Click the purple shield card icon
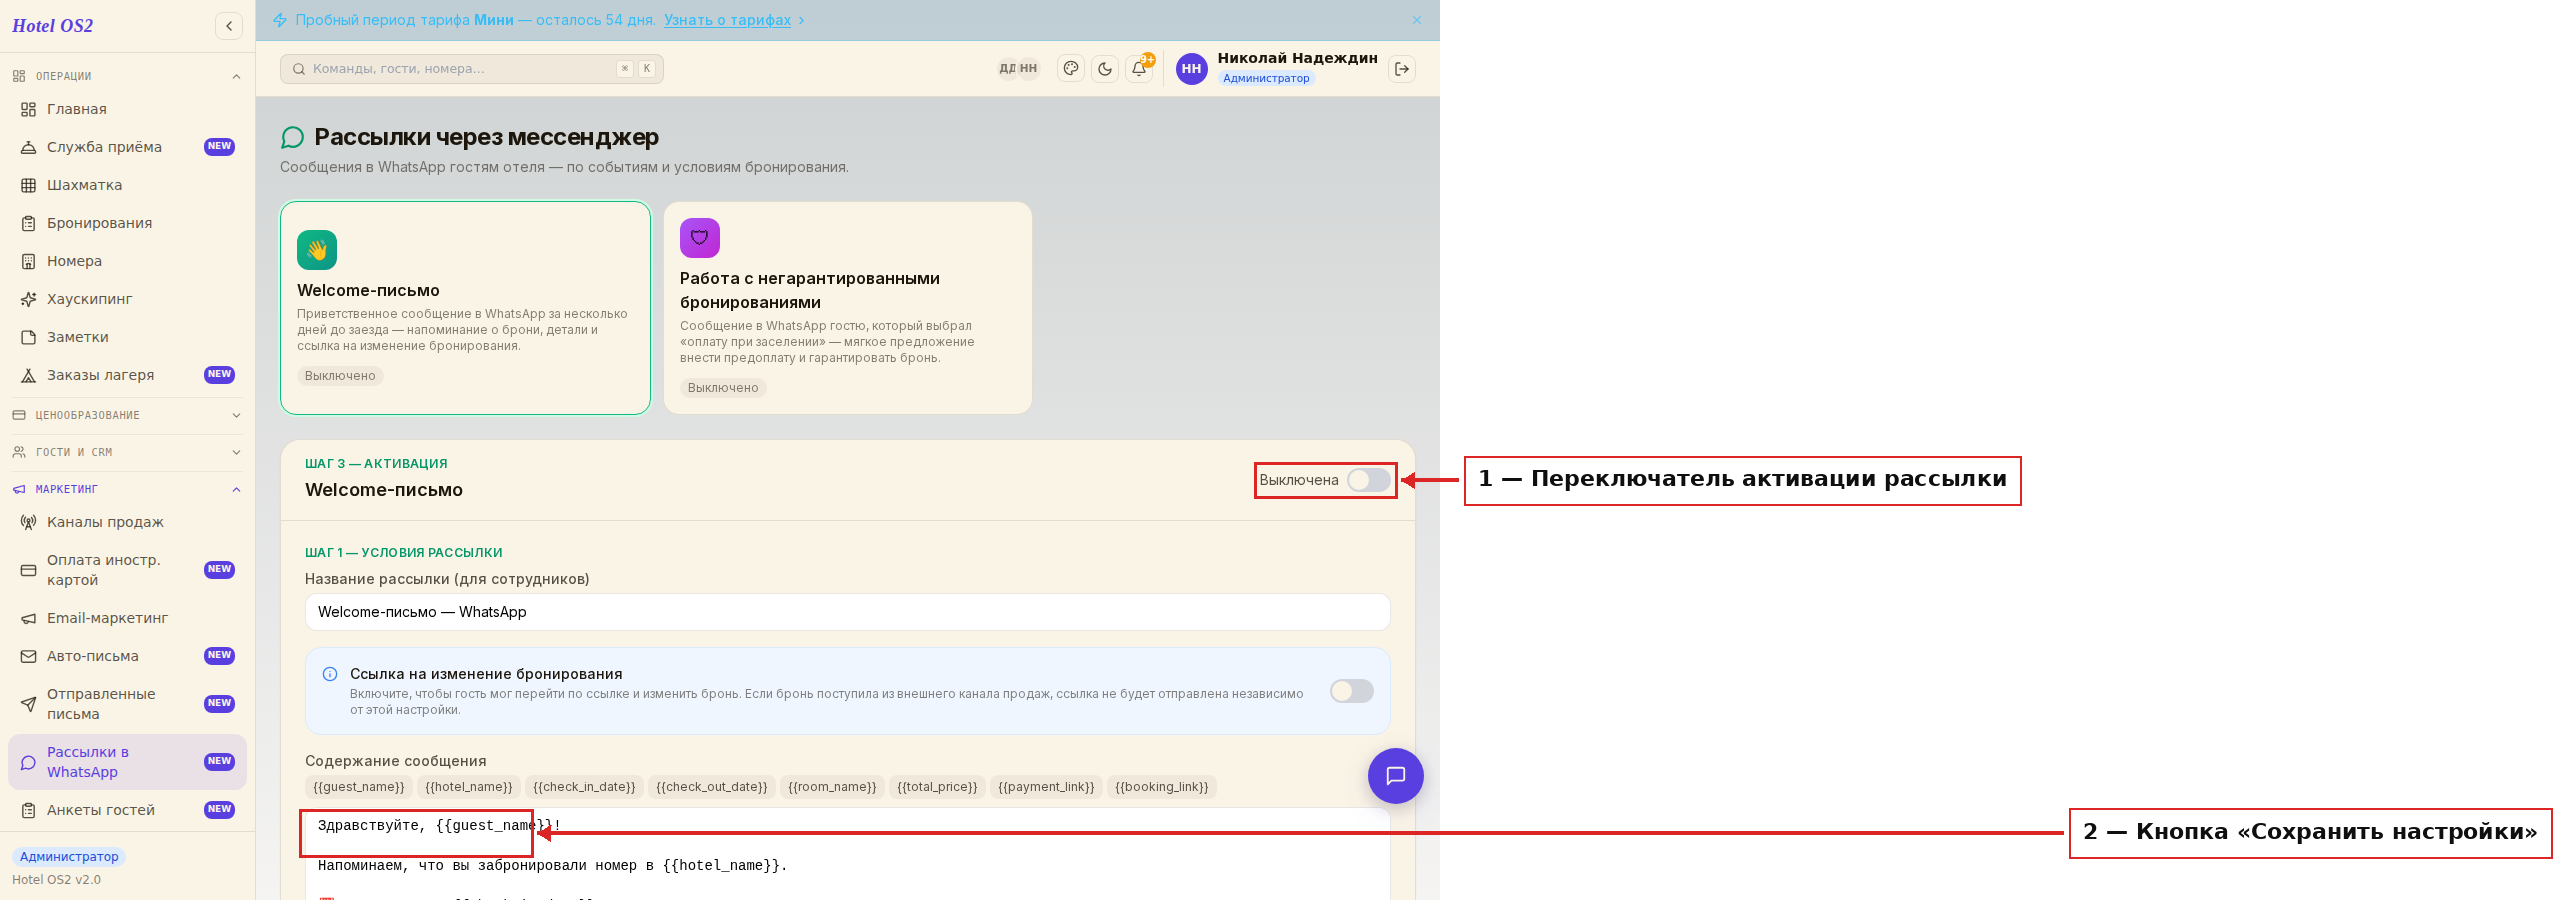 (x=700, y=238)
